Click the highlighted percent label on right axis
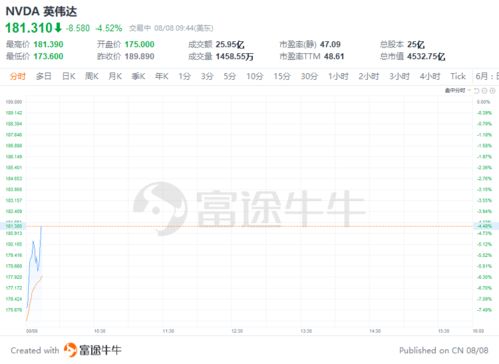The image size is (499, 364). coord(486,226)
